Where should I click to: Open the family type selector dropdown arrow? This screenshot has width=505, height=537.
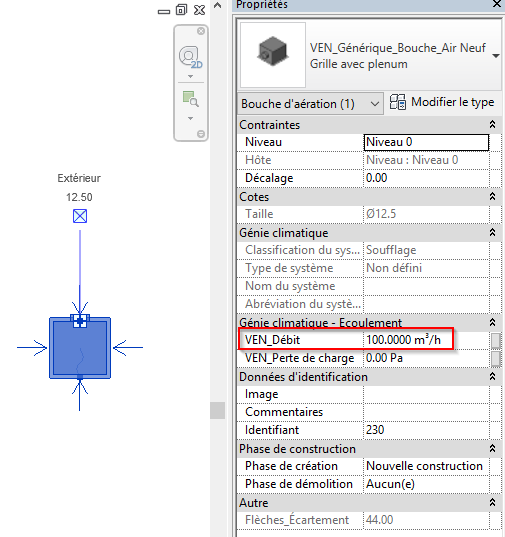click(x=496, y=56)
